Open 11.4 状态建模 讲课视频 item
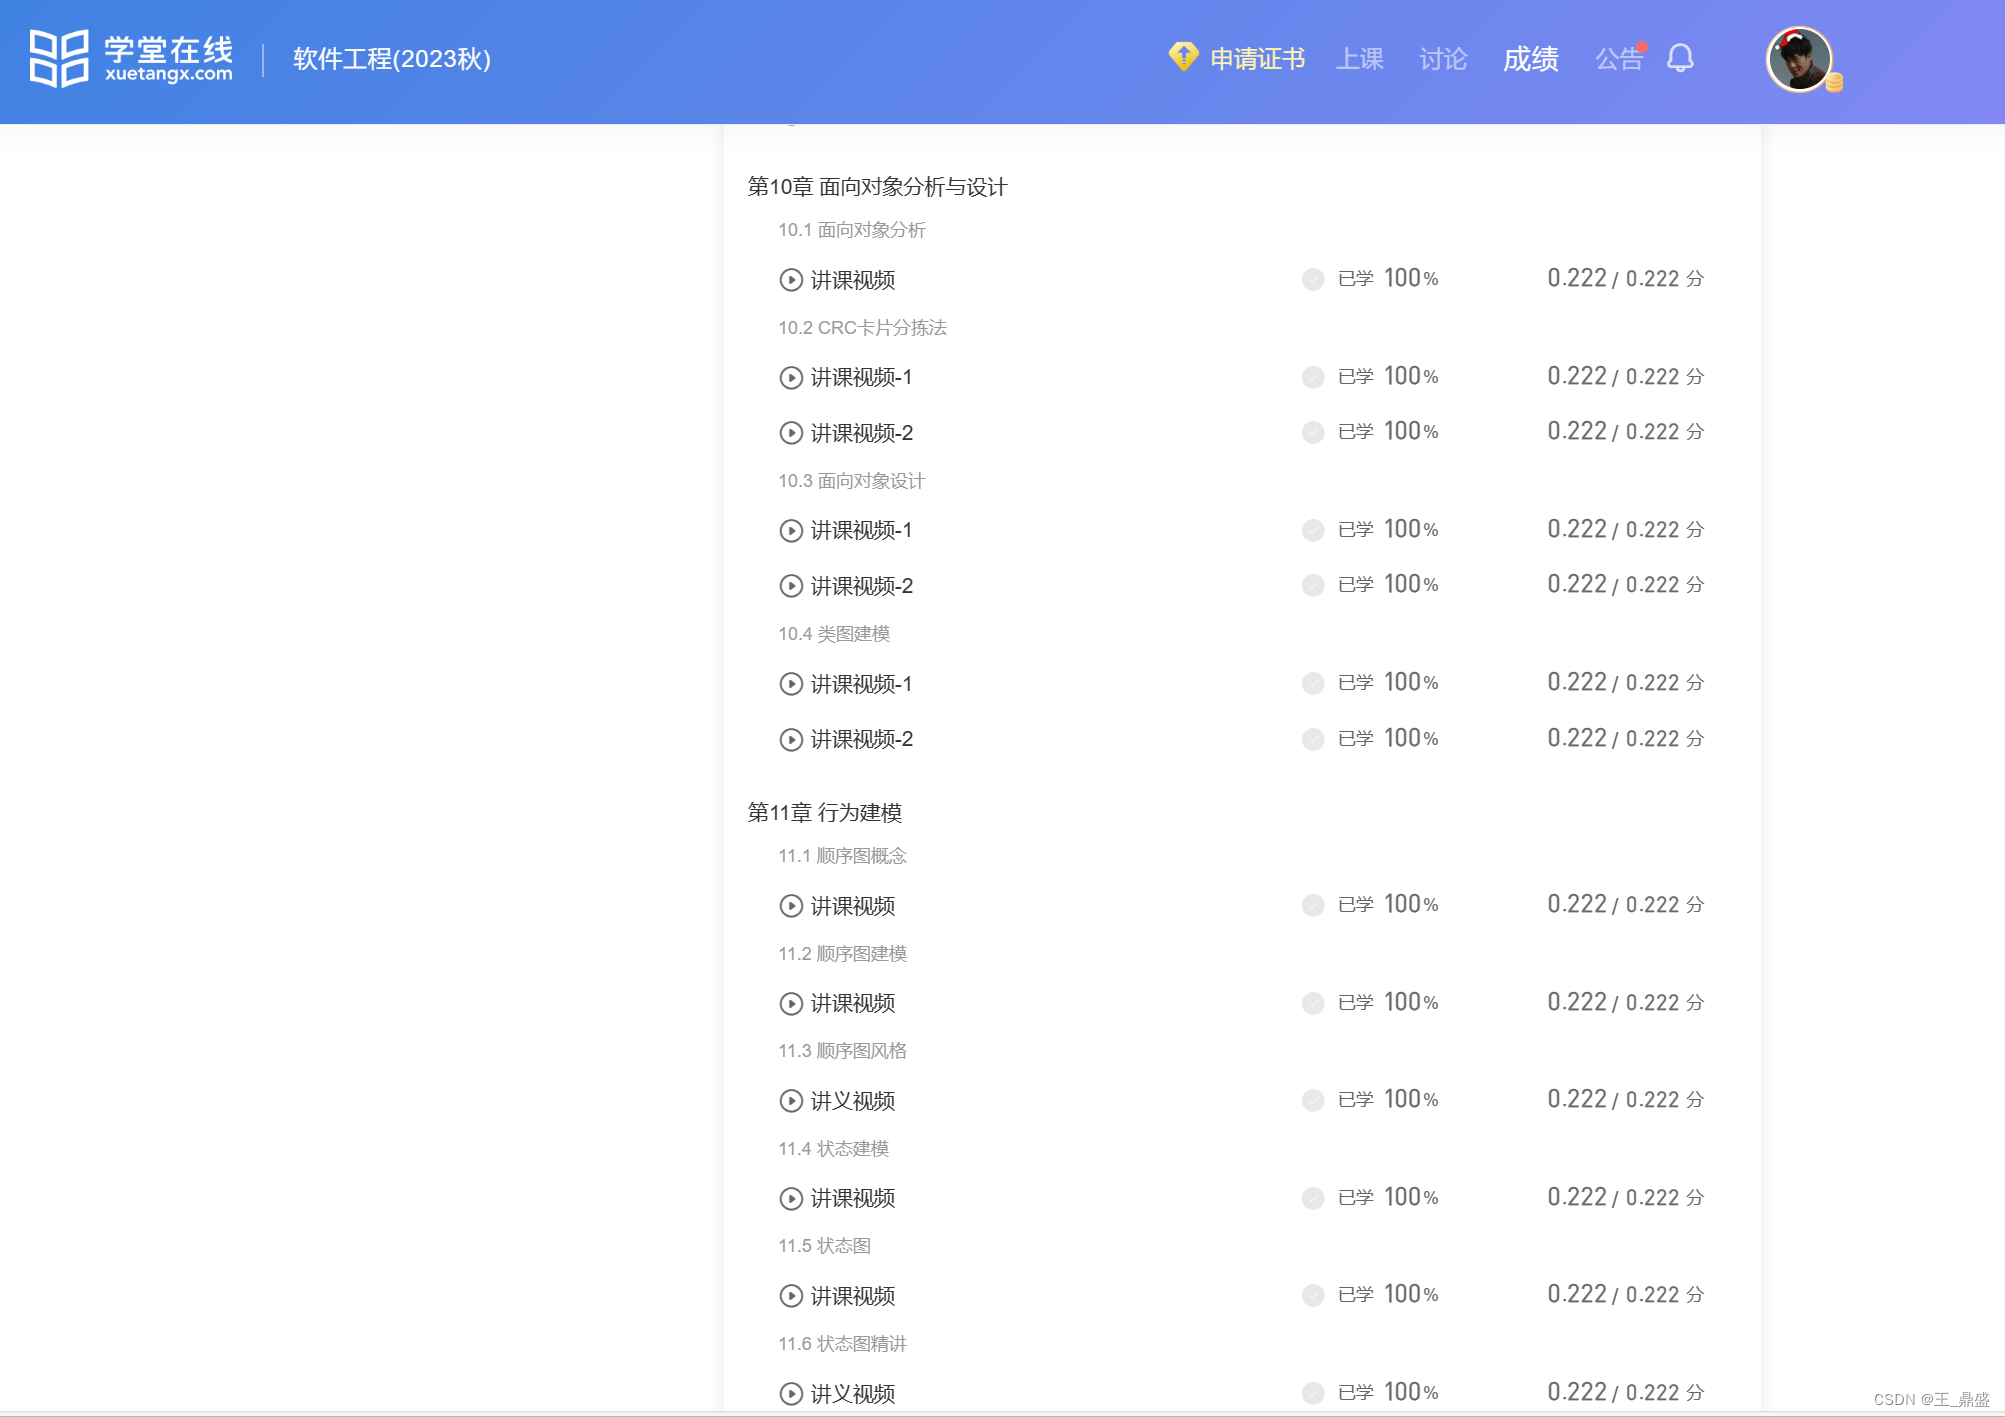Image resolution: width=2005 pixels, height=1417 pixels. (x=852, y=1198)
